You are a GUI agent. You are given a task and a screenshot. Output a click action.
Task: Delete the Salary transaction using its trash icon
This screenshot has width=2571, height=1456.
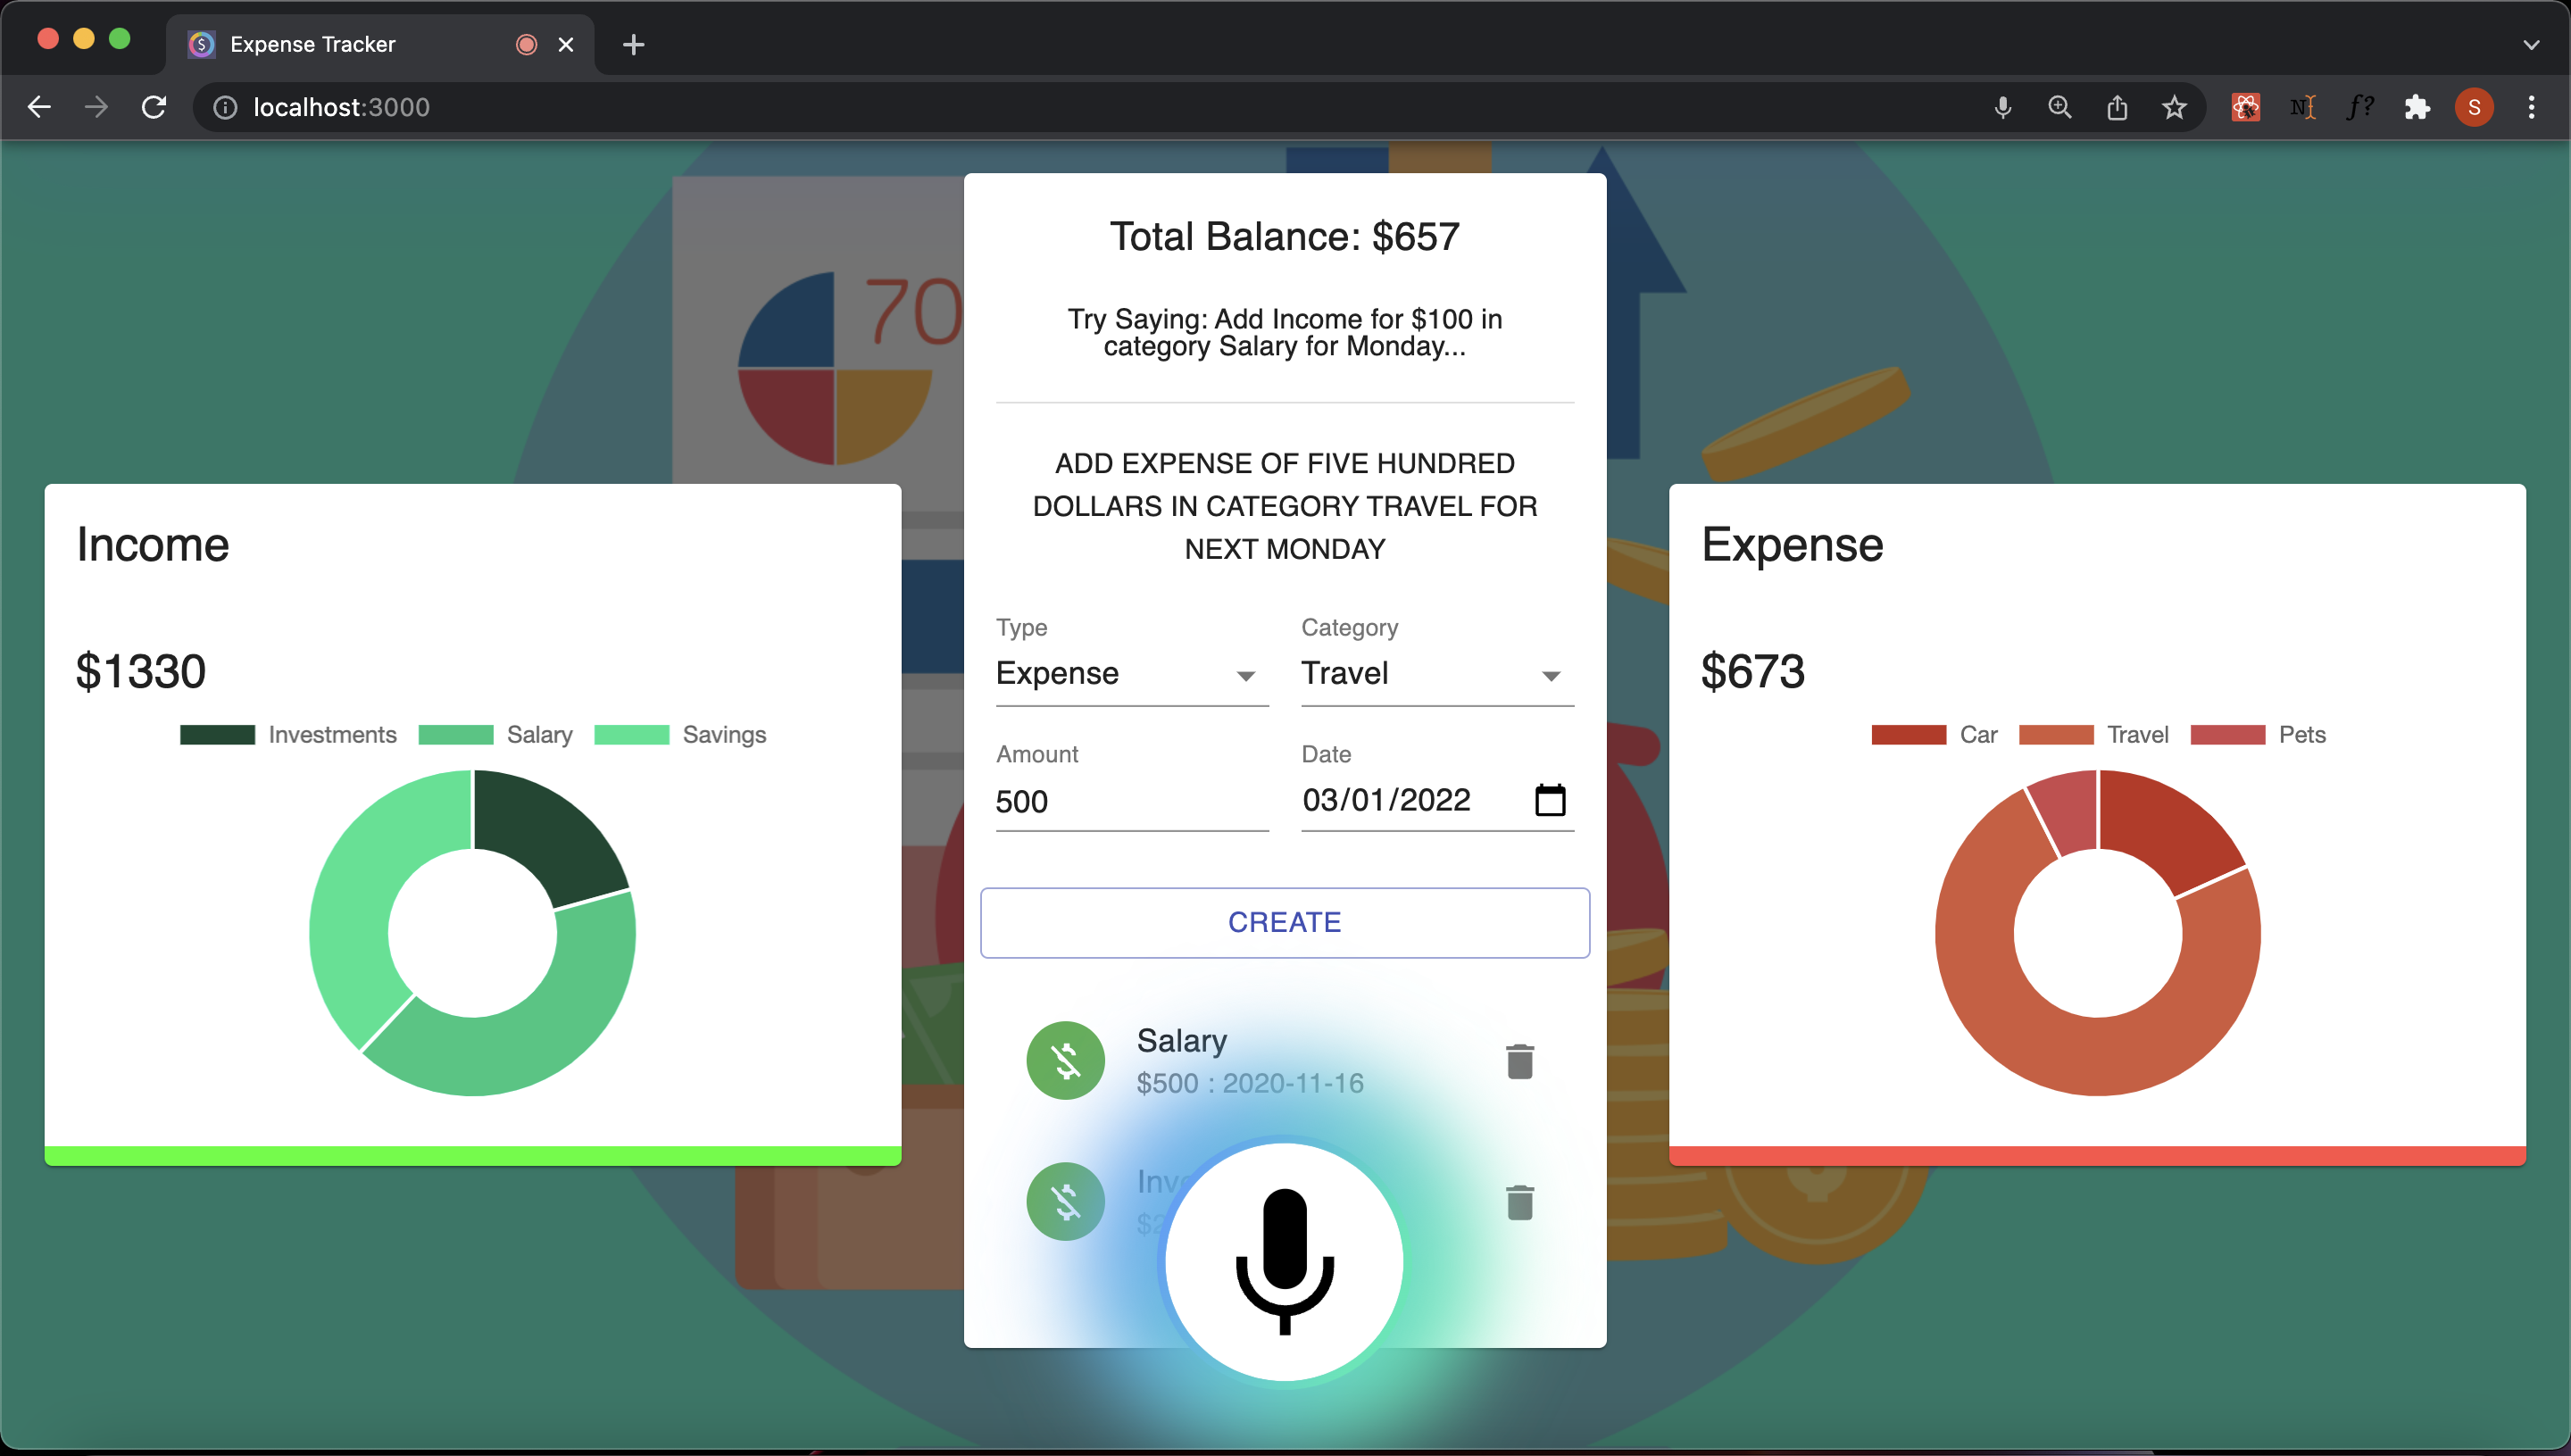pyautogui.click(x=1521, y=1061)
